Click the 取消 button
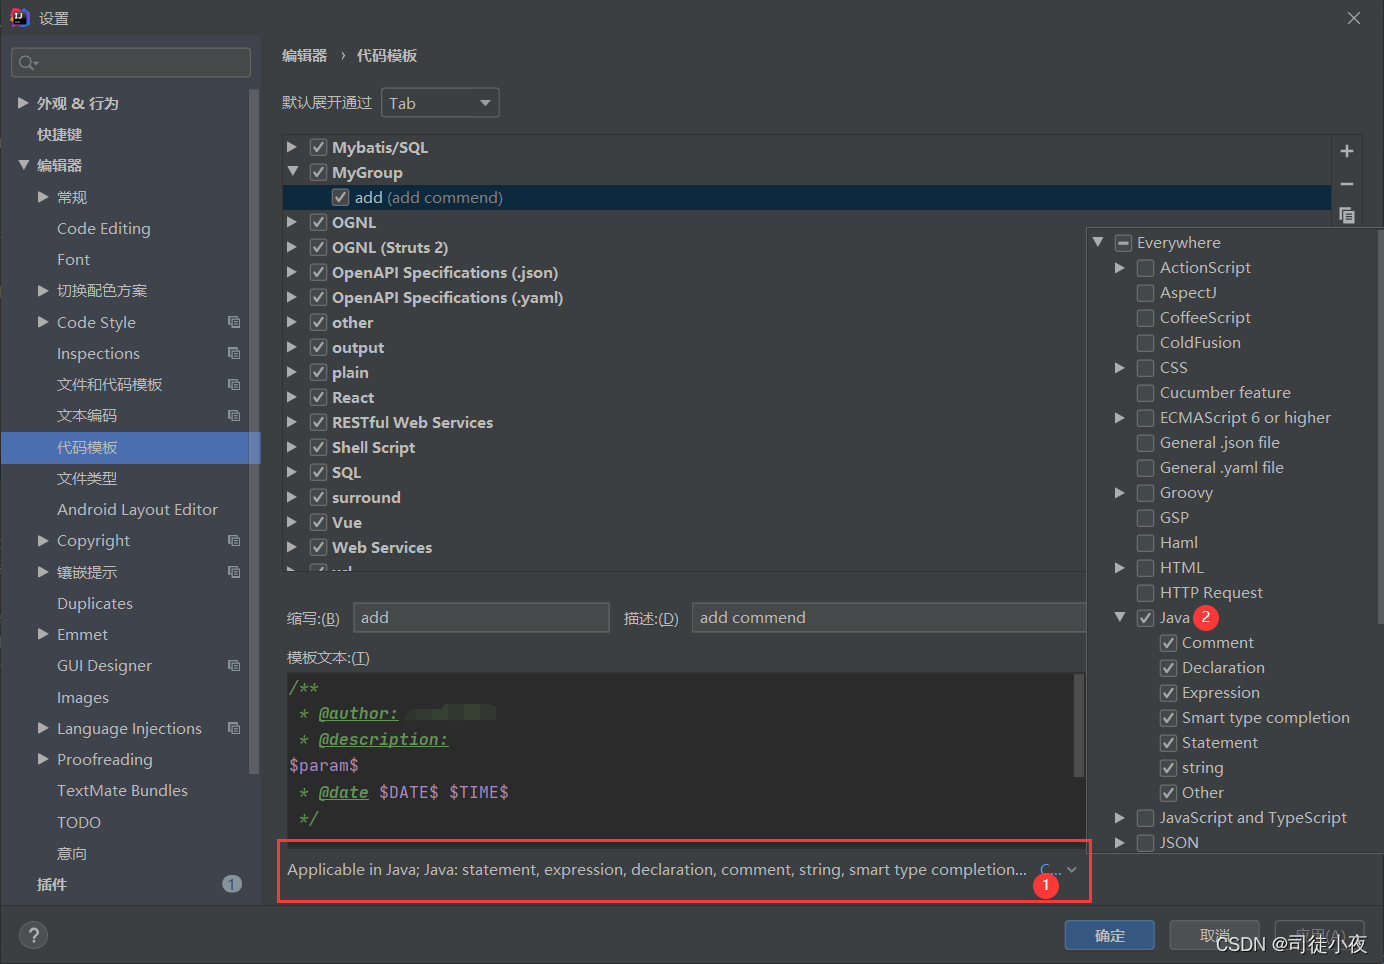This screenshot has width=1384, height=964. tap(1215, 935)
